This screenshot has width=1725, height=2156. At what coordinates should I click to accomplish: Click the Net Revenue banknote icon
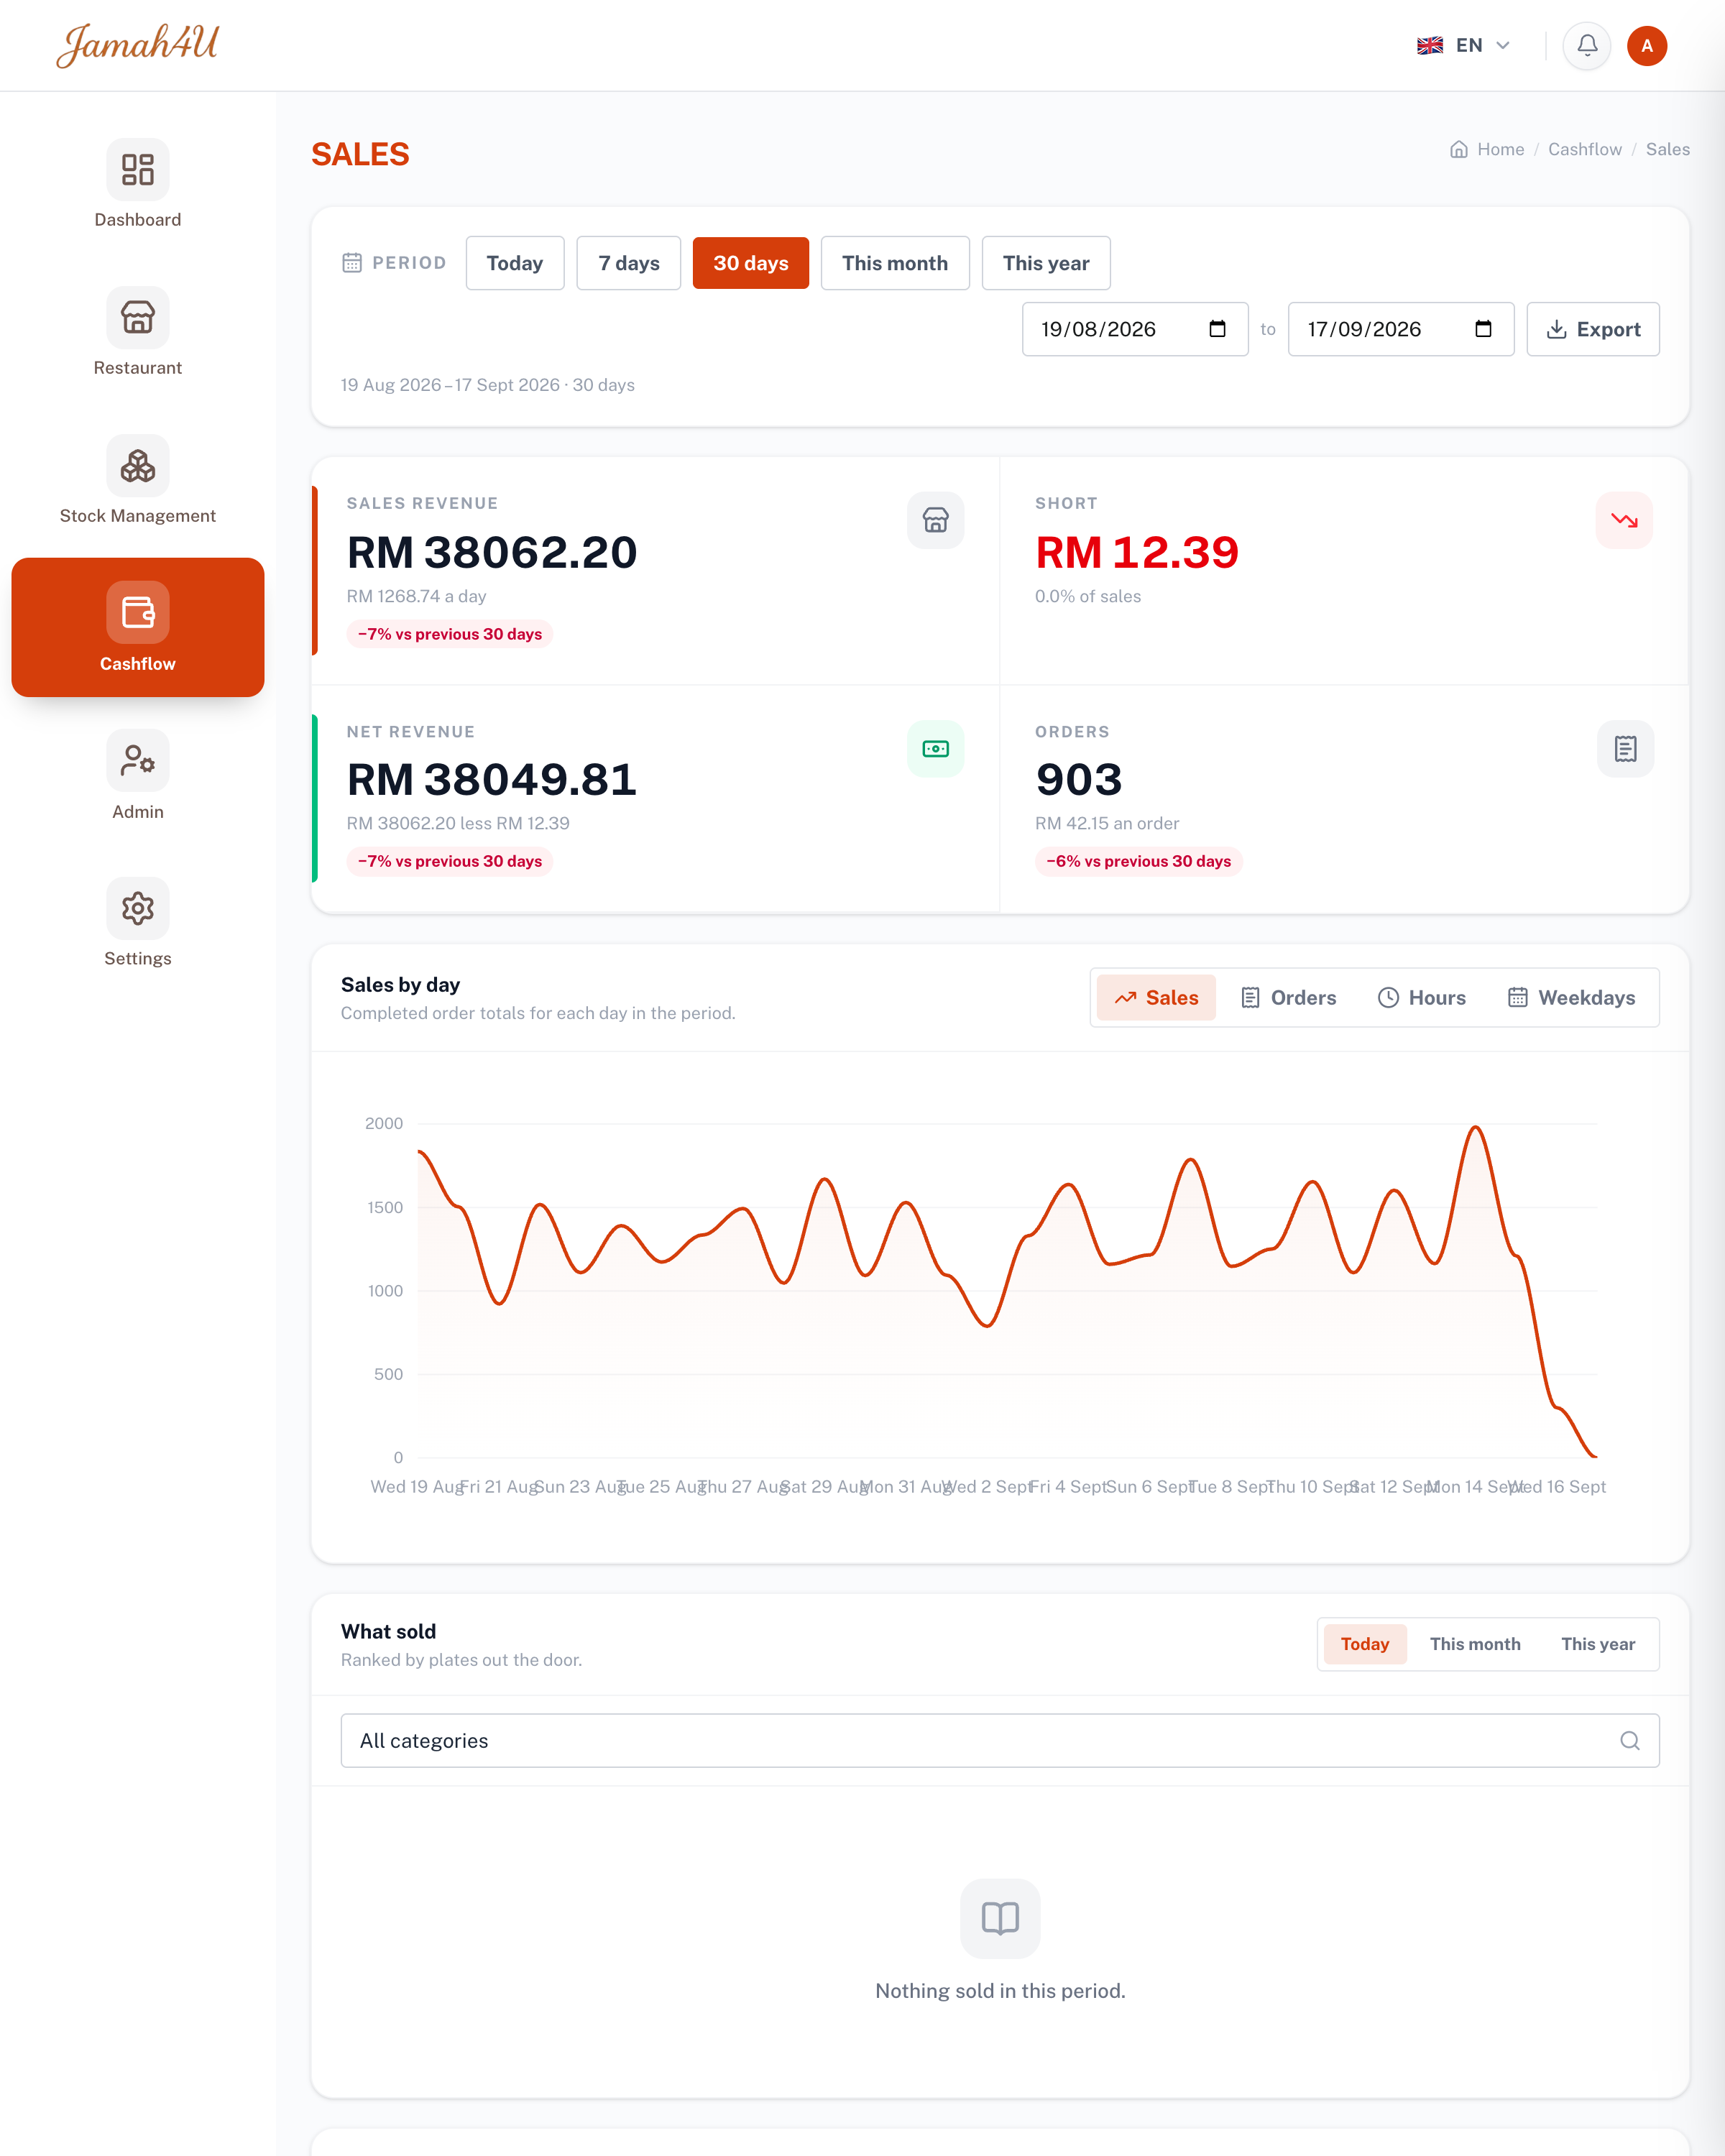pos(936,749)
